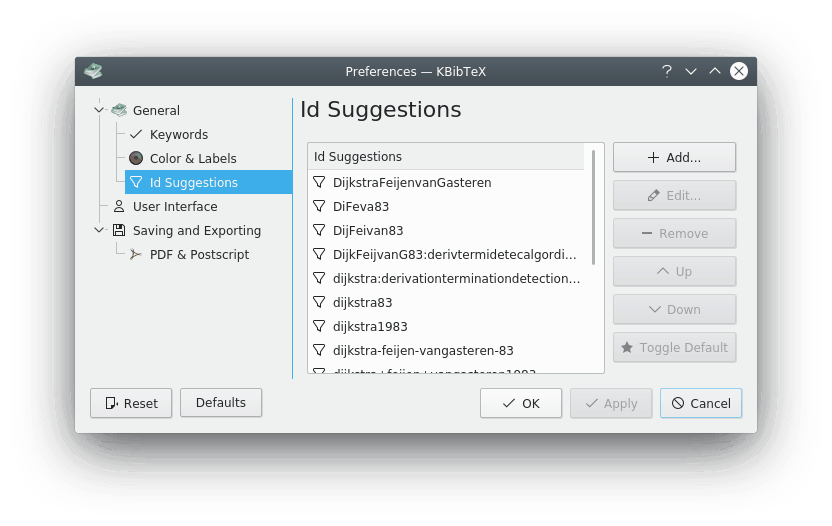Click the Saving and Exporting floppy icon
The height and width of the screenshot is (526, 832).
coord(119,230)
